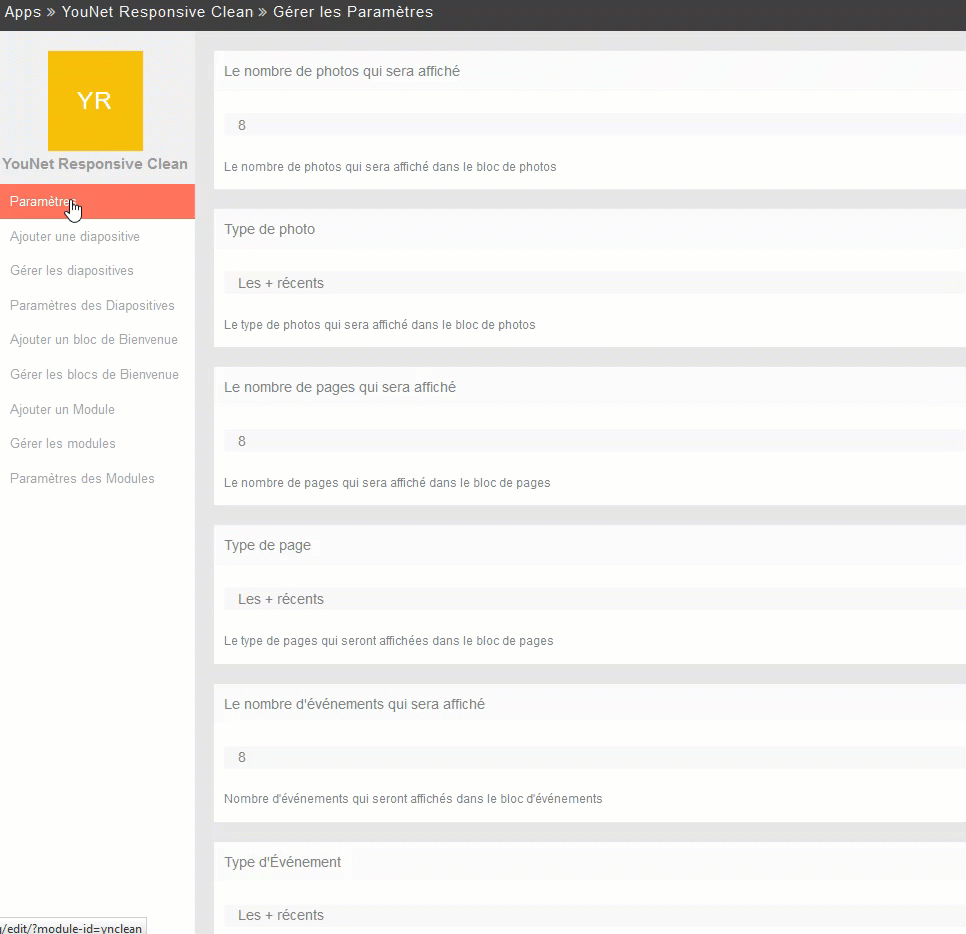966x934 pixels.
Task: Click description 'dans le bloc de photos' under number field
Action: tap(390, 167)
